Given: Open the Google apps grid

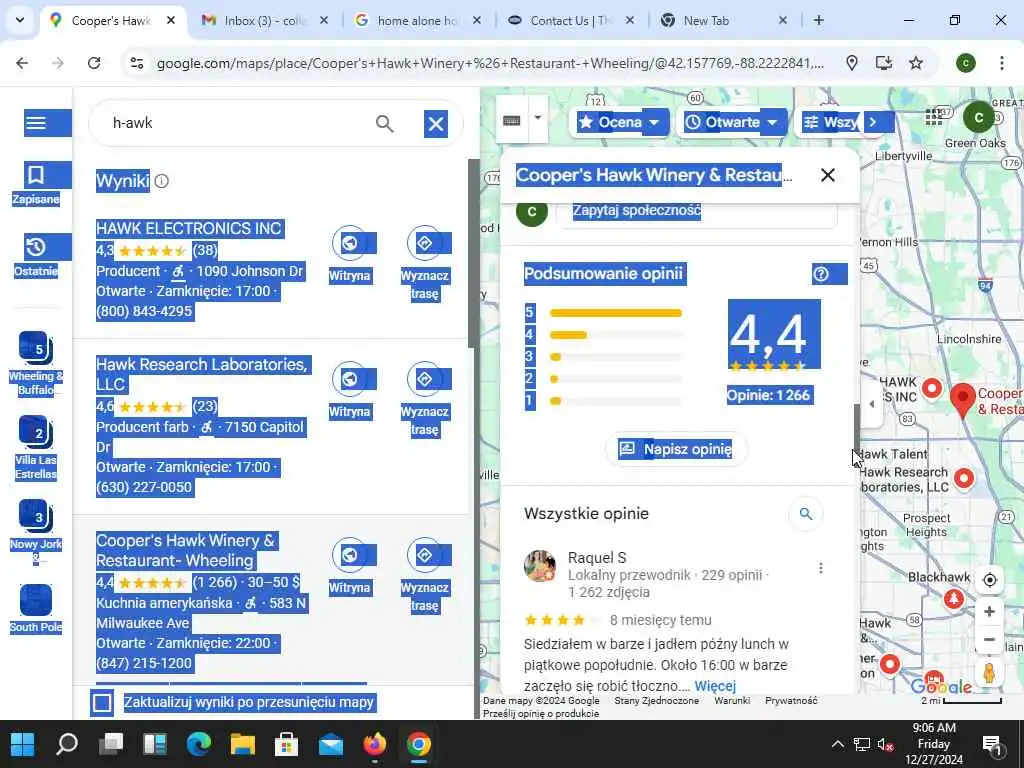Looking at the screenshot, I should 934,117.
